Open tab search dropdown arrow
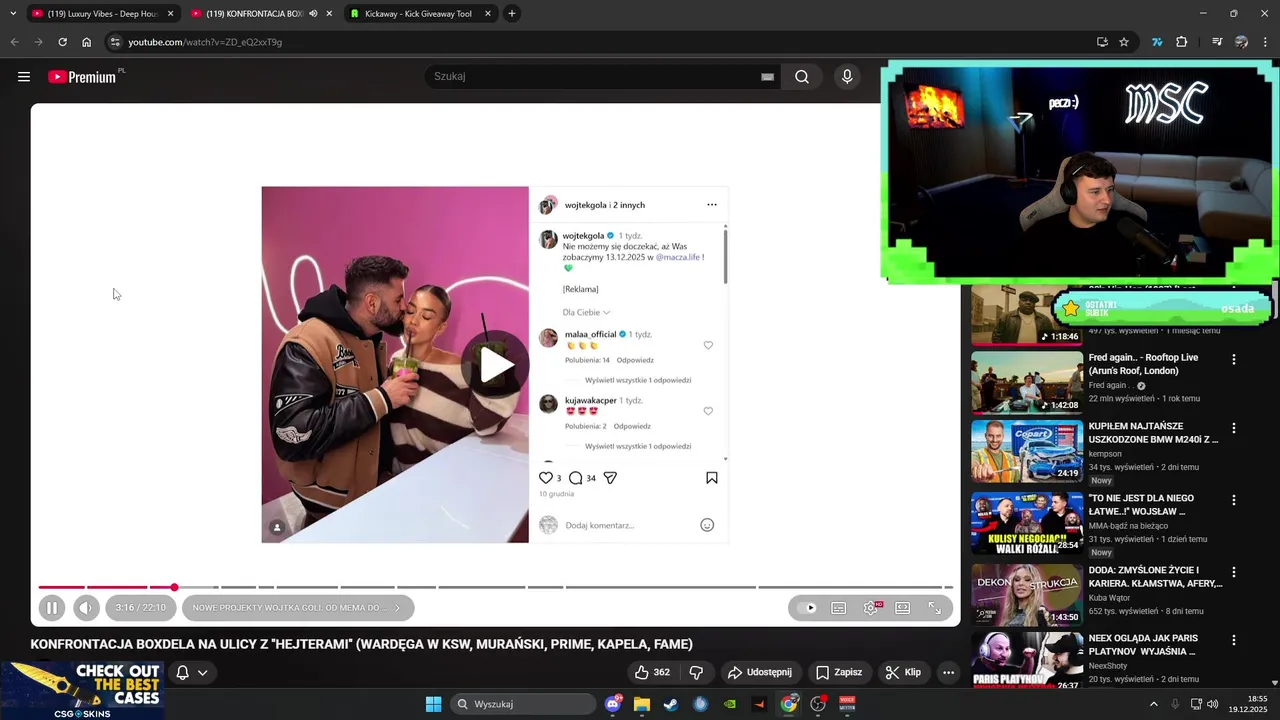The width and height of the screenshot is (1280, 720). (13, 14)
